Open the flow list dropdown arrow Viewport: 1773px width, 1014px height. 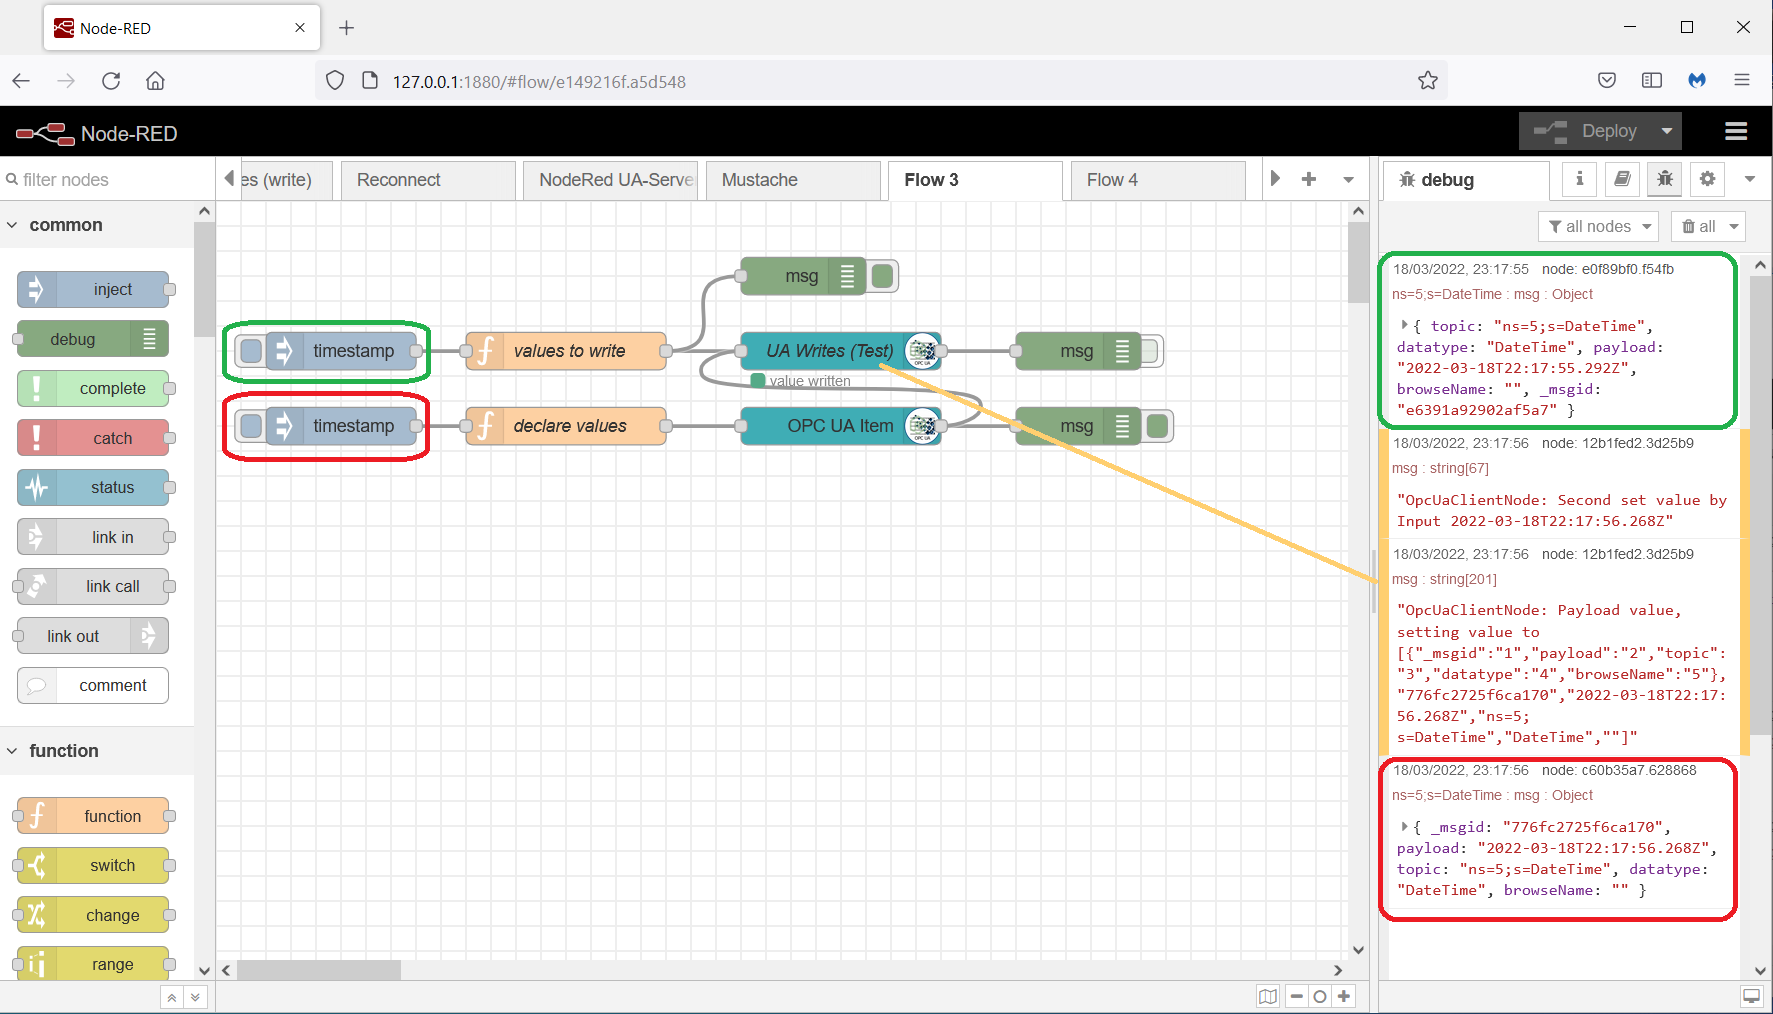[x=1348, y=179]
